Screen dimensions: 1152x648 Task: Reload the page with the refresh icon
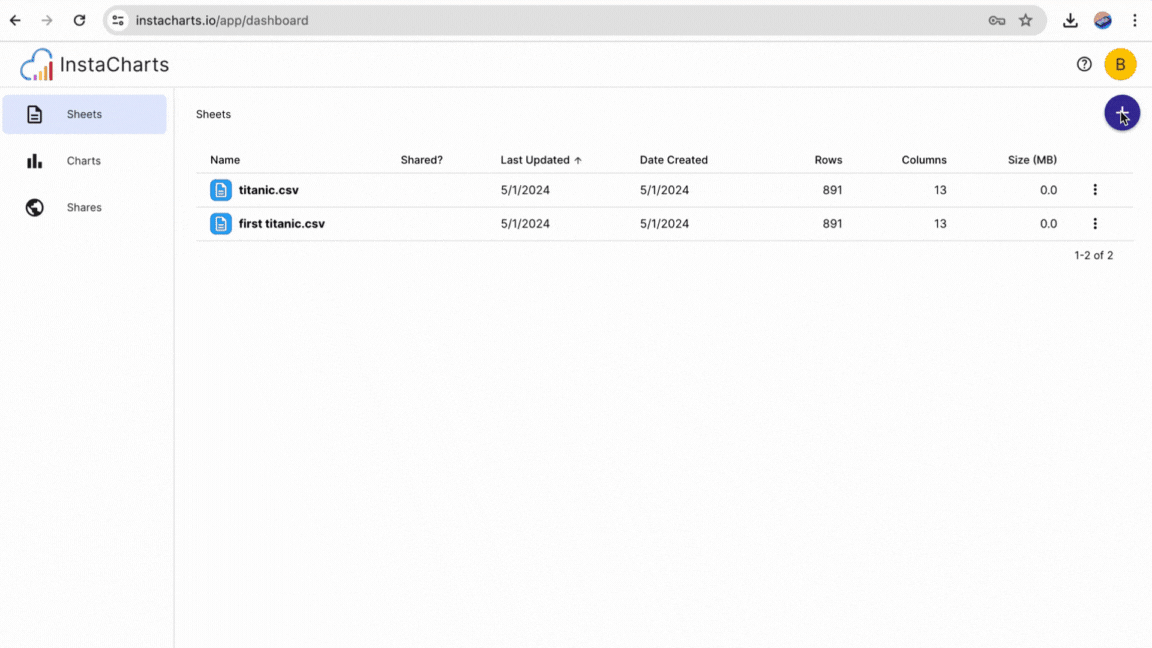(x=79, y=21)
